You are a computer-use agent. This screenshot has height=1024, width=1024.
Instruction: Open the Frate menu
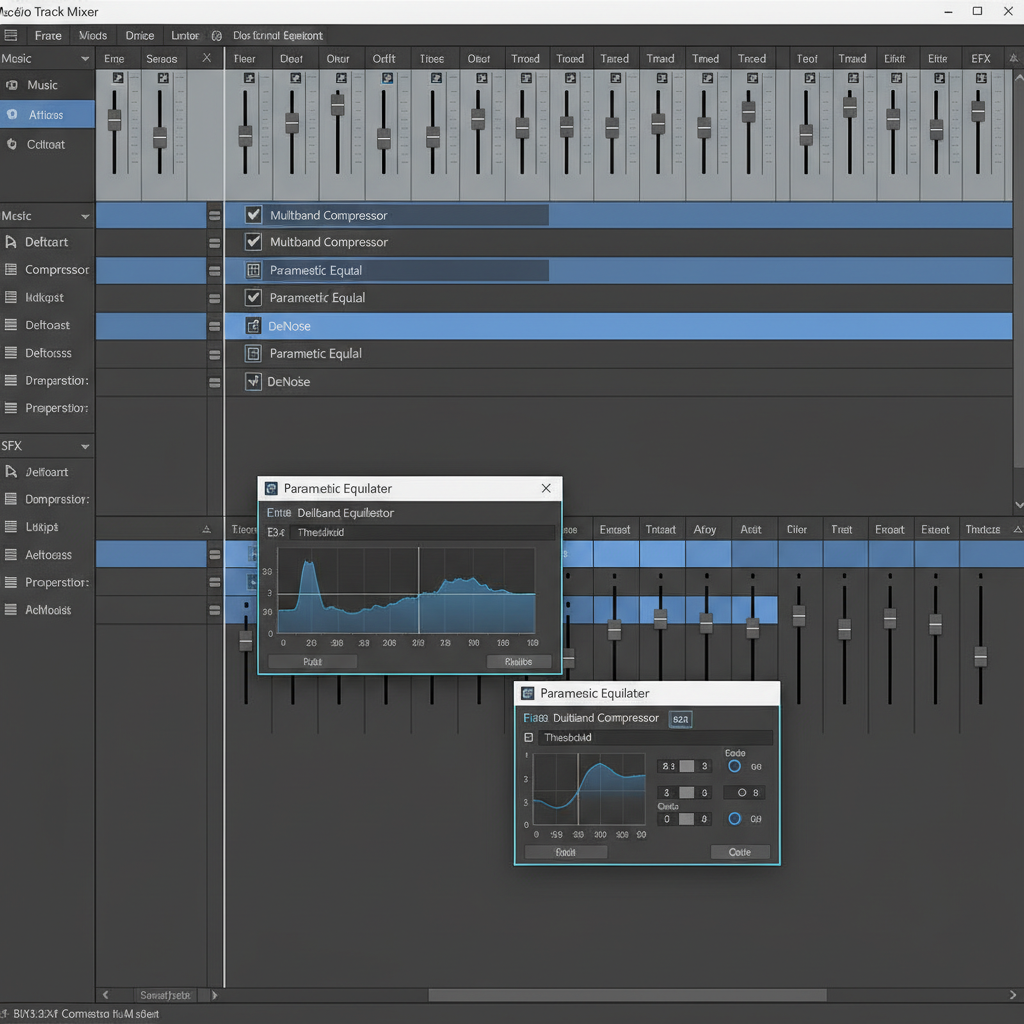(x=48, y=35)
